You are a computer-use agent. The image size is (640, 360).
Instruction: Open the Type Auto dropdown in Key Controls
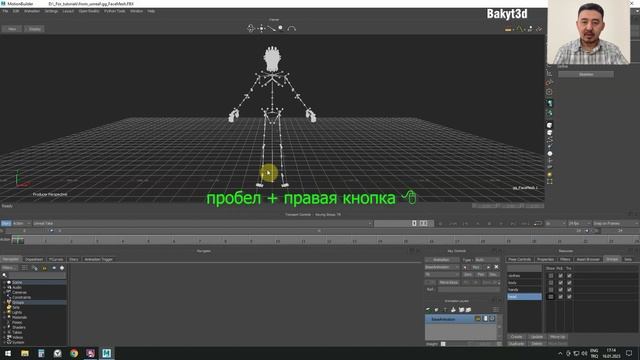(x=487, y=260)
